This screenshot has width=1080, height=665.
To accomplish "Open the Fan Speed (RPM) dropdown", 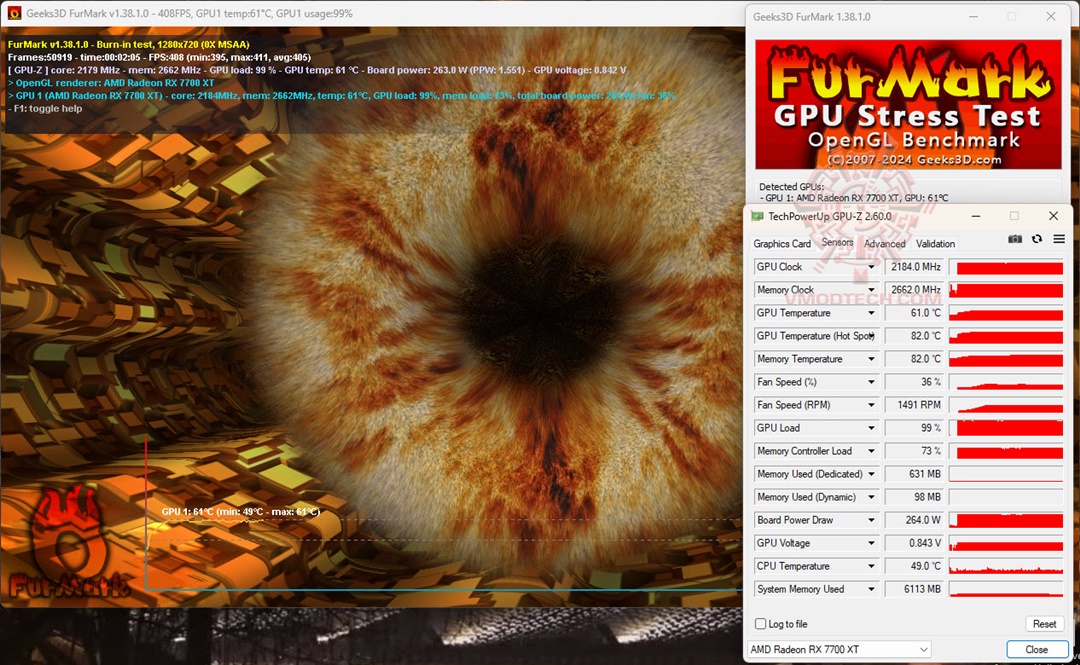I will [x=871, y=405].
